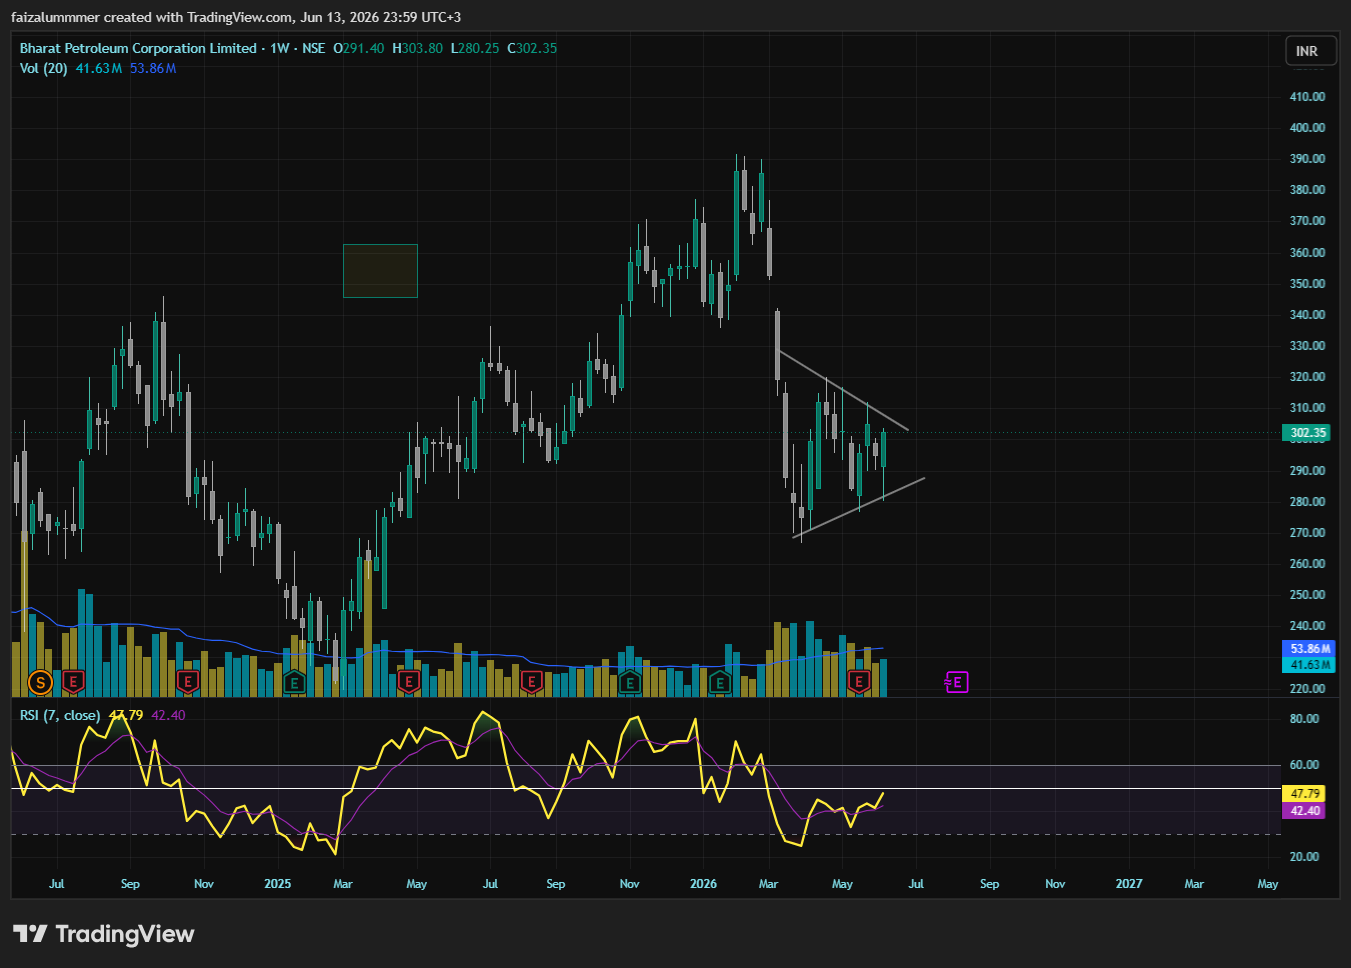The image size is (1351, 968).
Task: Open the red earnings marker nearest May 2025
Action: [x=408, y=683]
